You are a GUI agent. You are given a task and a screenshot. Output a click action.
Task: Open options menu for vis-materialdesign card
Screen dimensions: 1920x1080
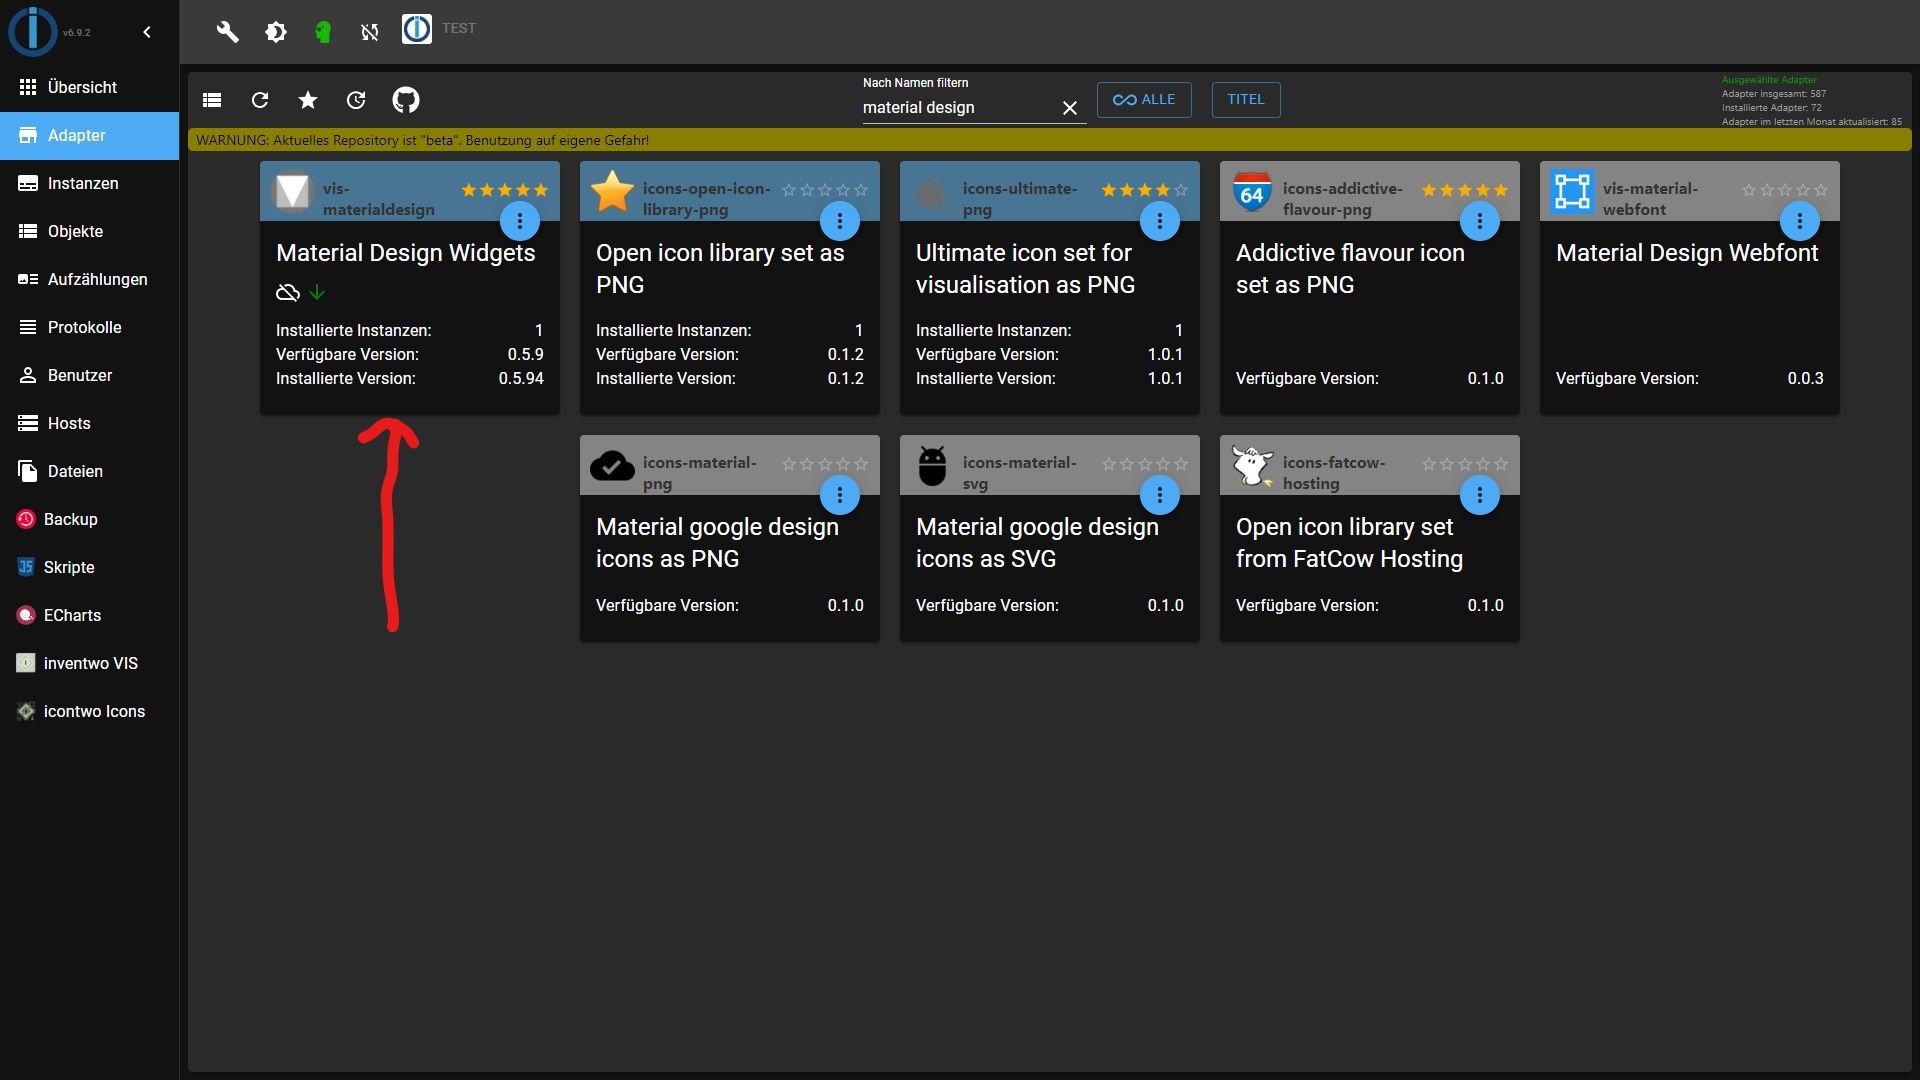click(520, 221)
